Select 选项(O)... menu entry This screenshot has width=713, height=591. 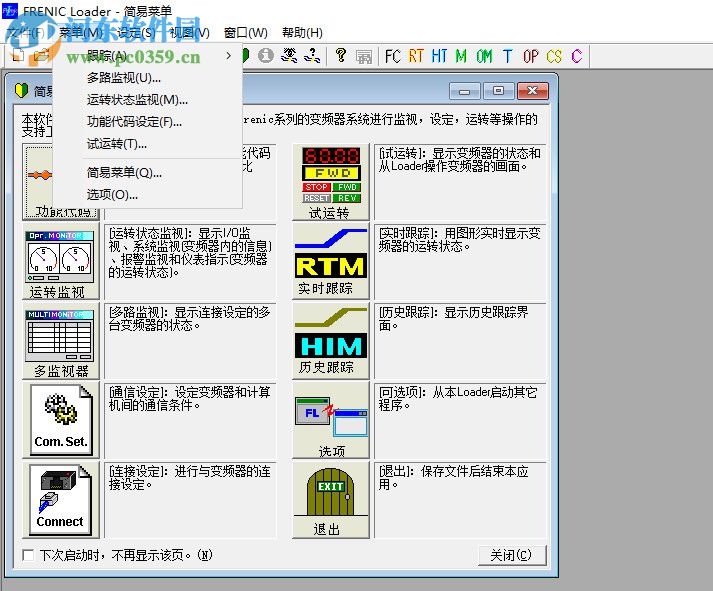[x=148, y=195]
